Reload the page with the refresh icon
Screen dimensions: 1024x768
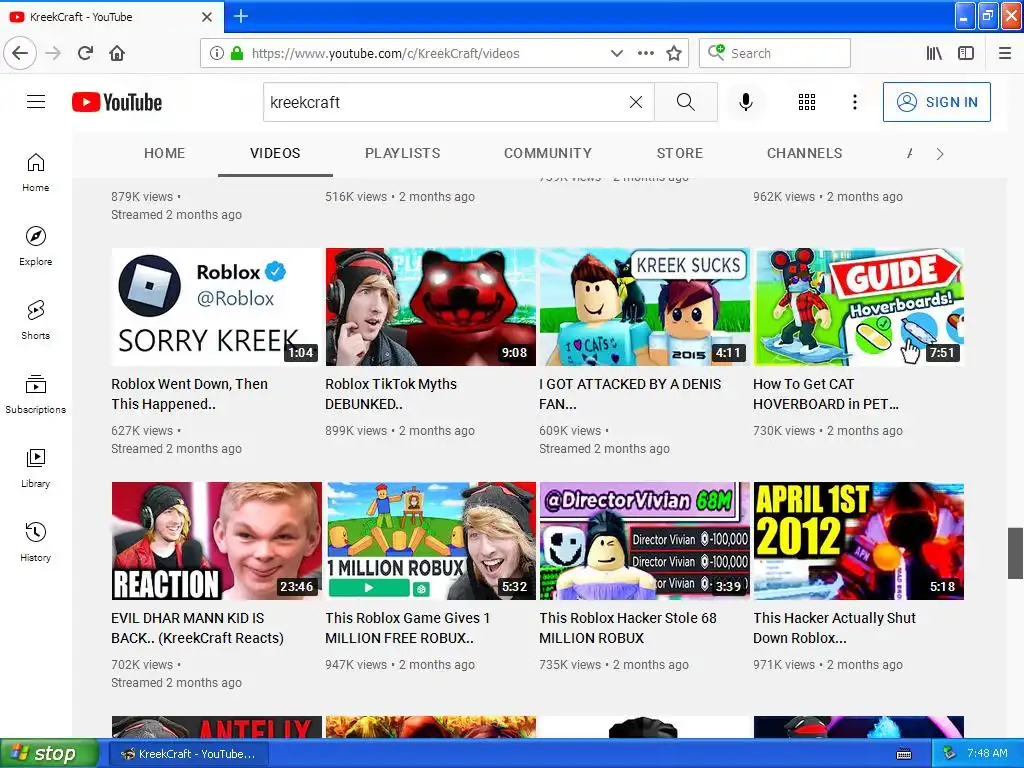85,53
